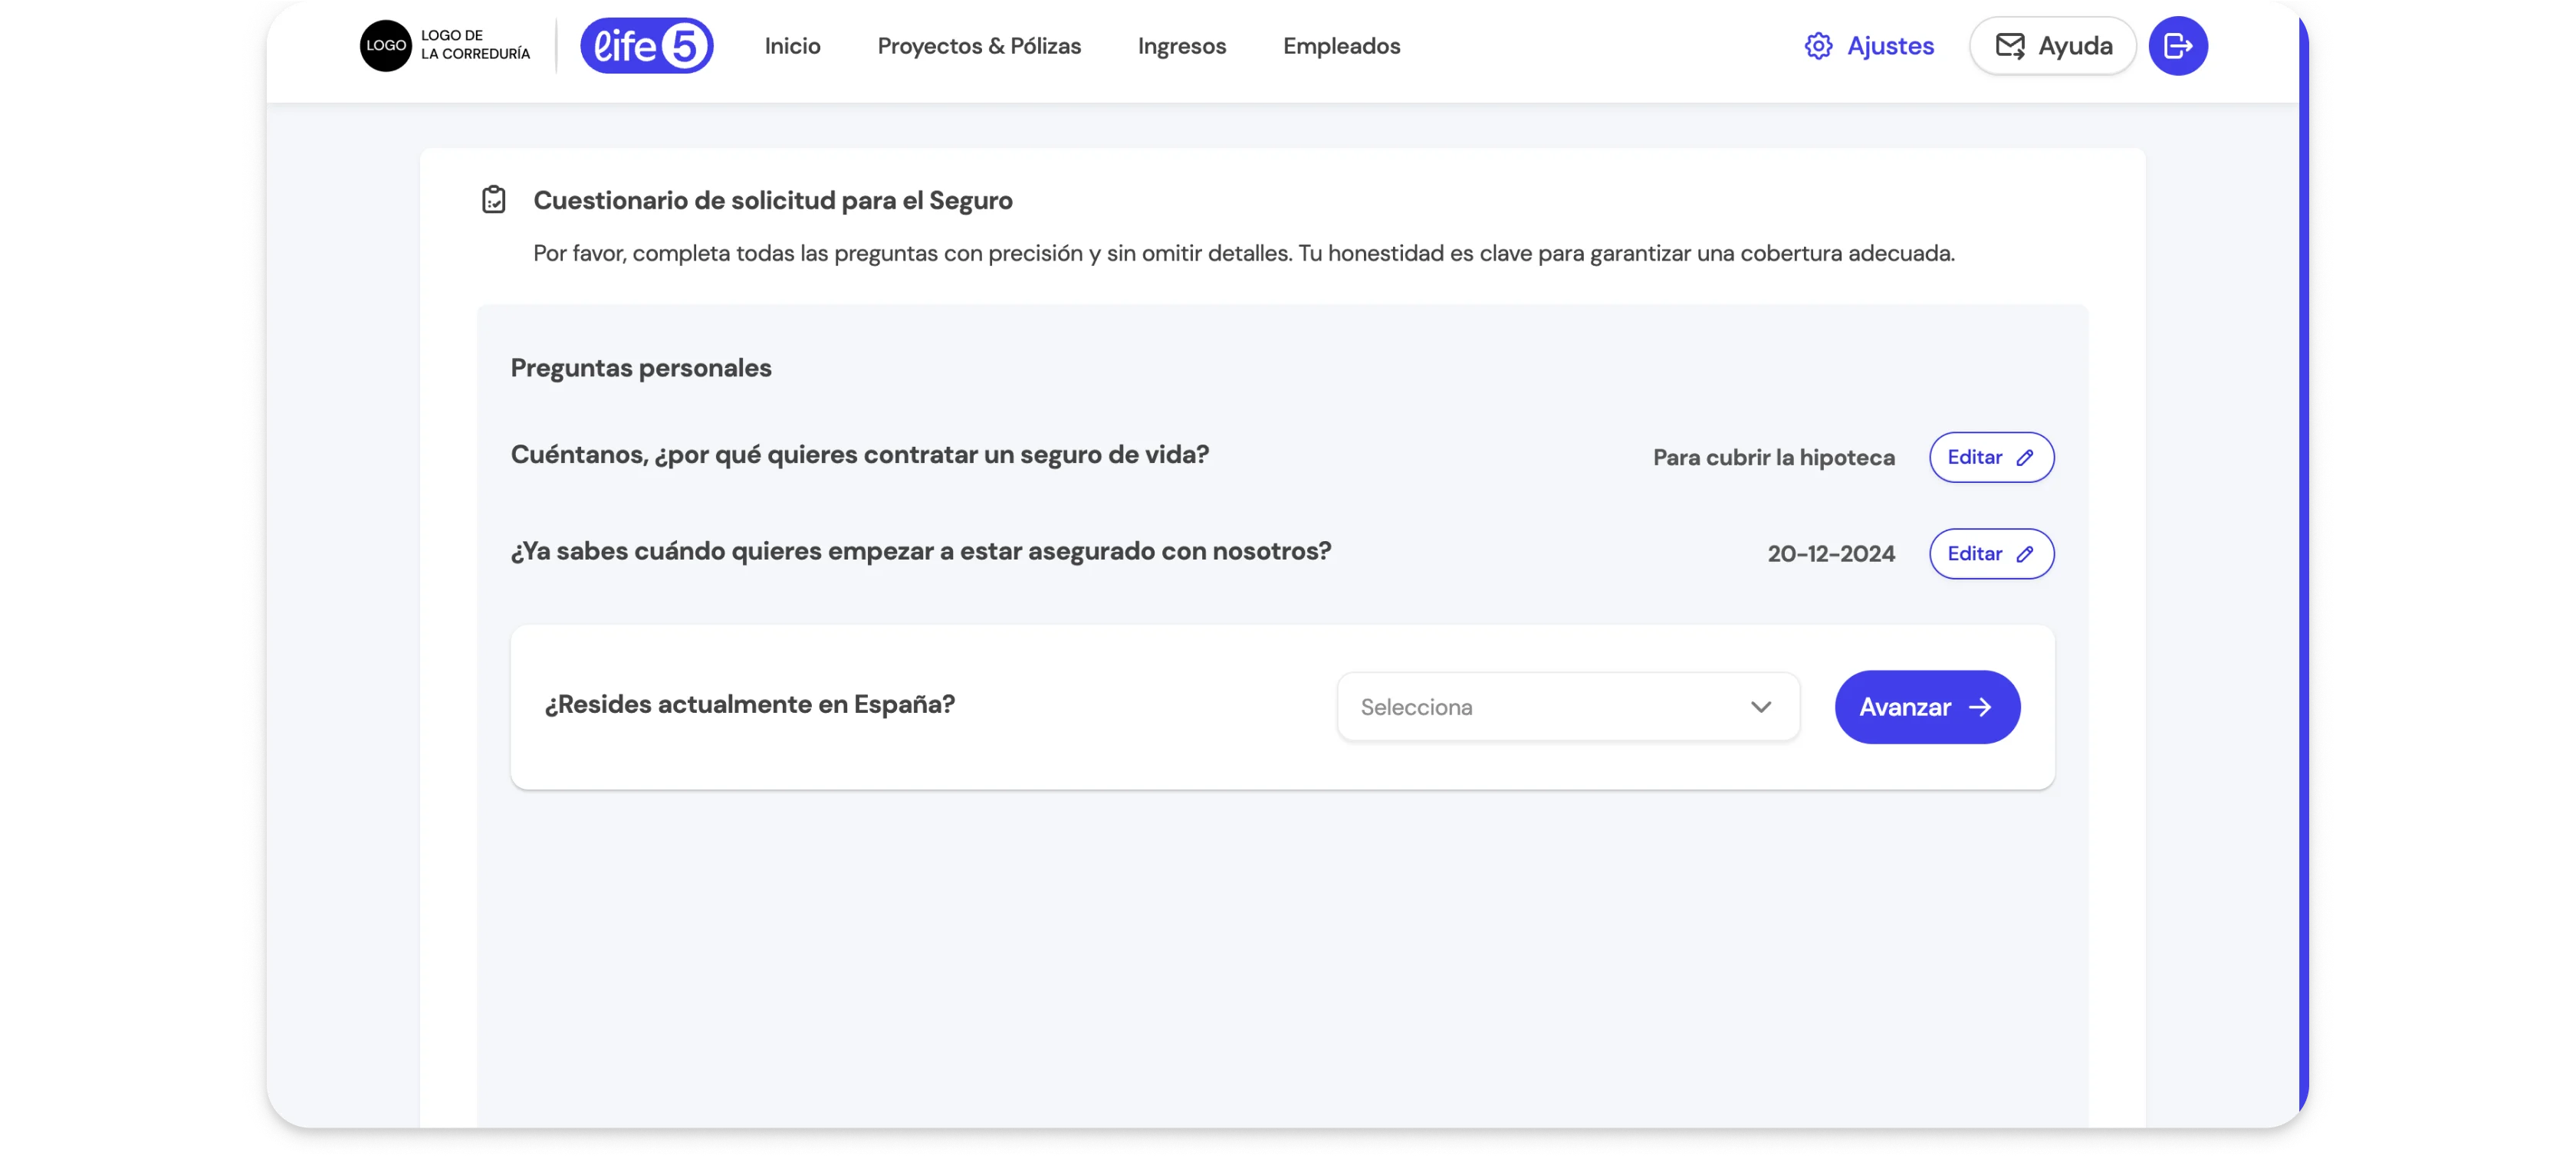Click the 'Cuestionario de solicitud para el Seguro' title
This screenshot has width=2576, height=1162.
(772, 200)
